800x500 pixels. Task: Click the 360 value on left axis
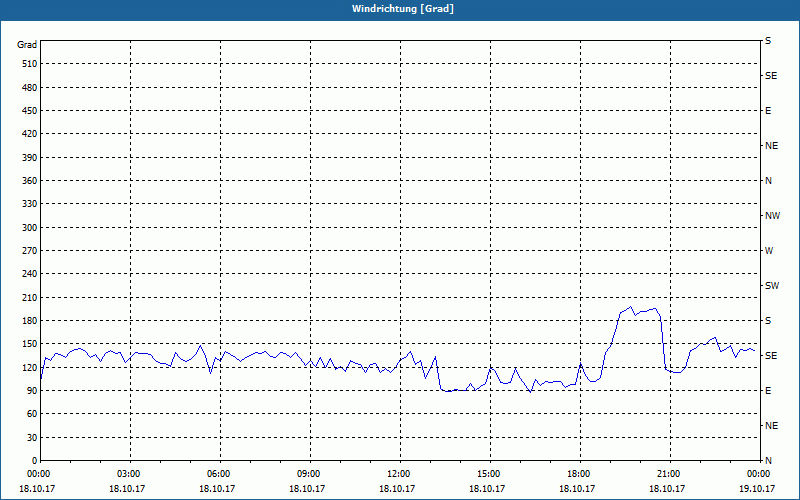tap(30, 181)
